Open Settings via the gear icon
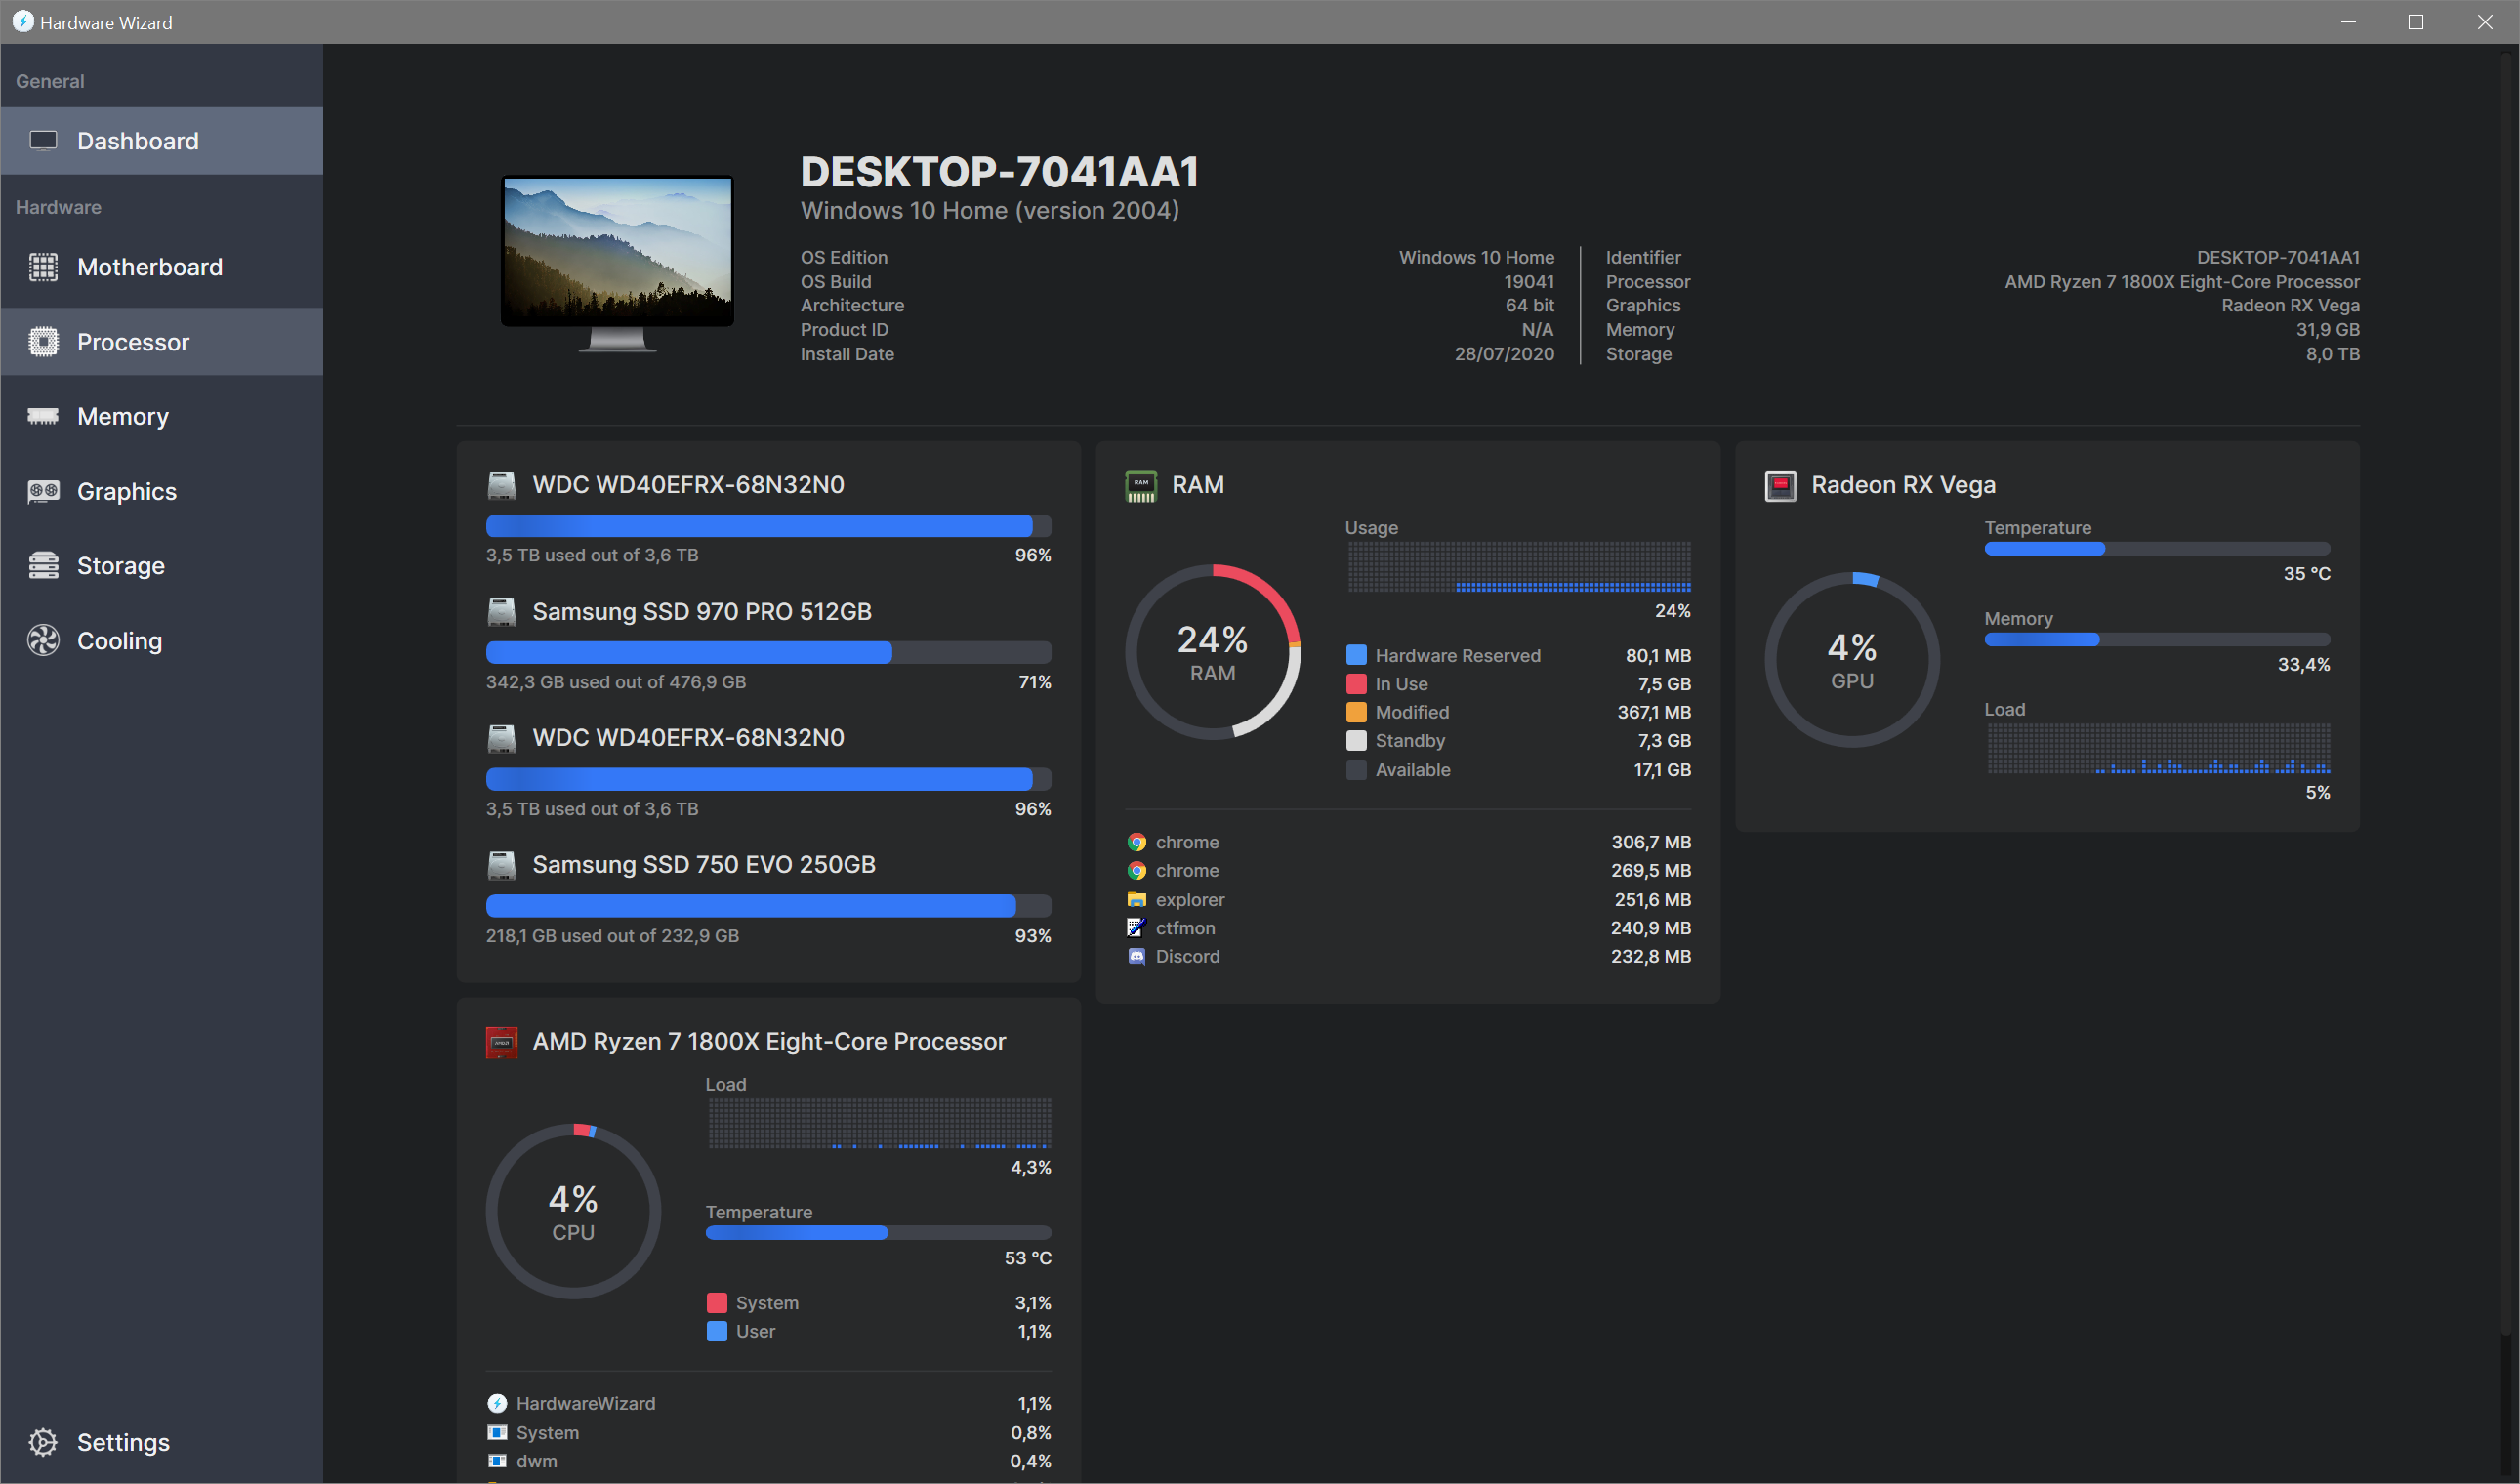 tap(43, 1442)
